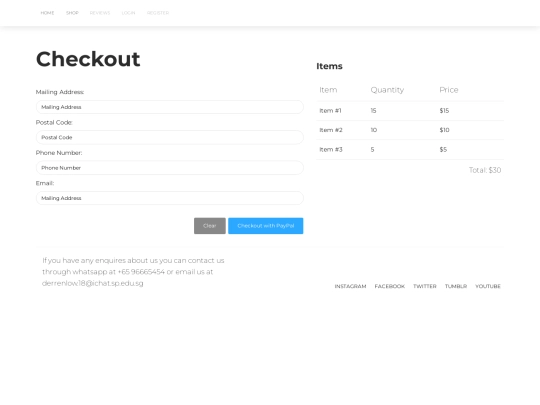Click the Phone Number: label
540x405 pixels.
[59, 153]
